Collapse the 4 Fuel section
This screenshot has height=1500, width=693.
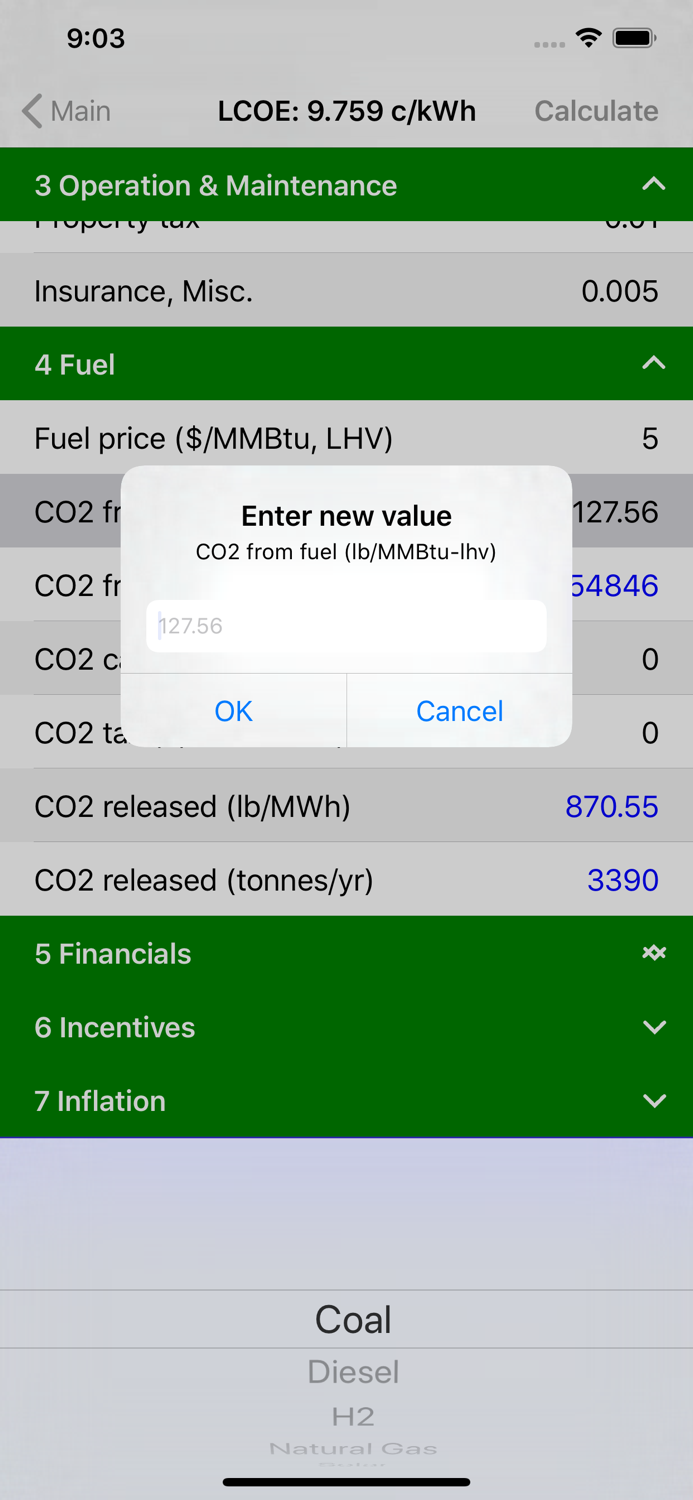coord(653,364)
